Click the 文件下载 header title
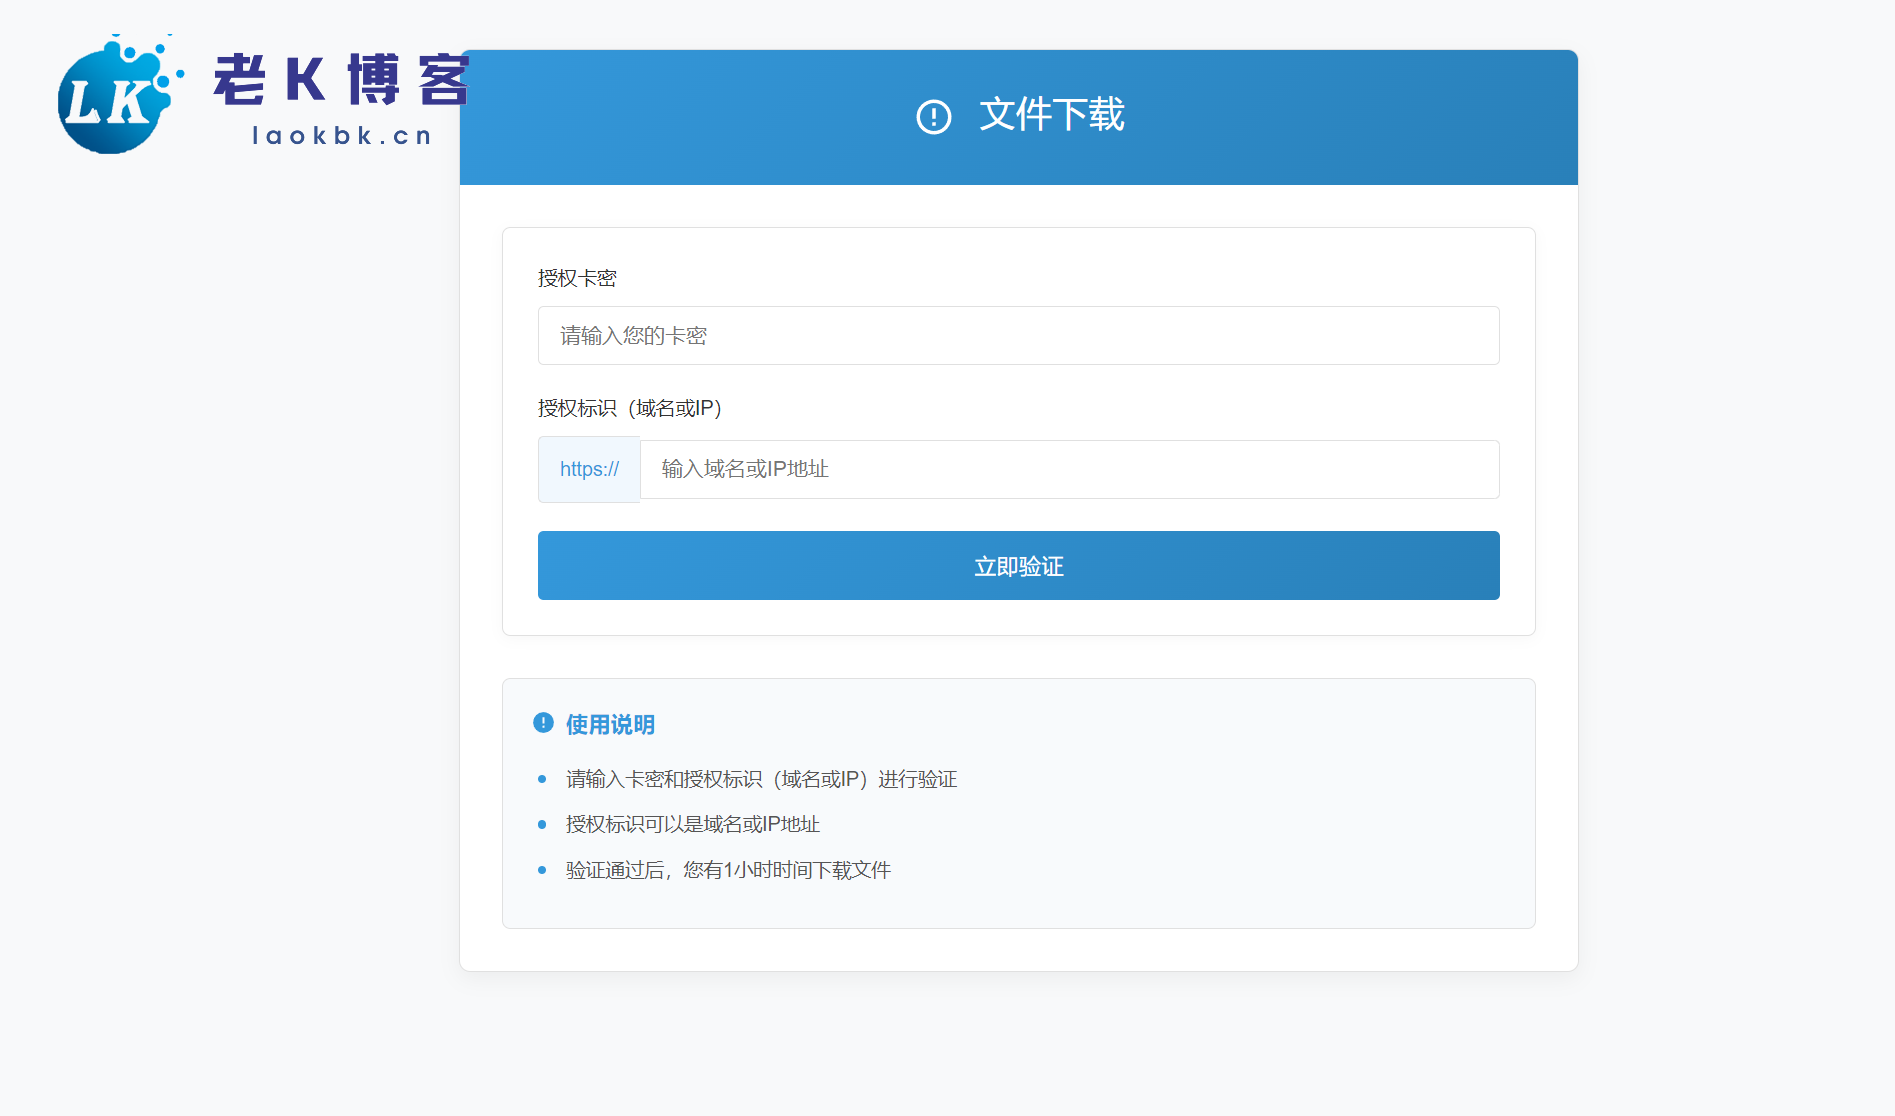Viewport: 1895px width, 1116px height. click(x=1051, y=115)
